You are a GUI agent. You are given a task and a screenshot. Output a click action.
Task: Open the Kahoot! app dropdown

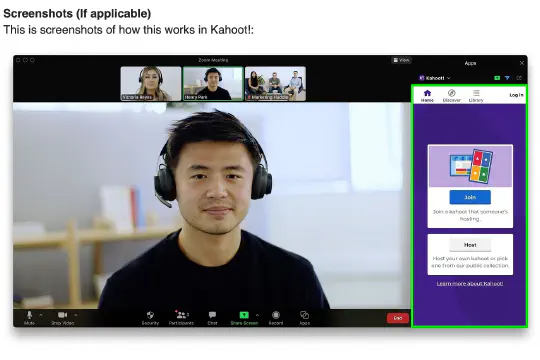435,78
